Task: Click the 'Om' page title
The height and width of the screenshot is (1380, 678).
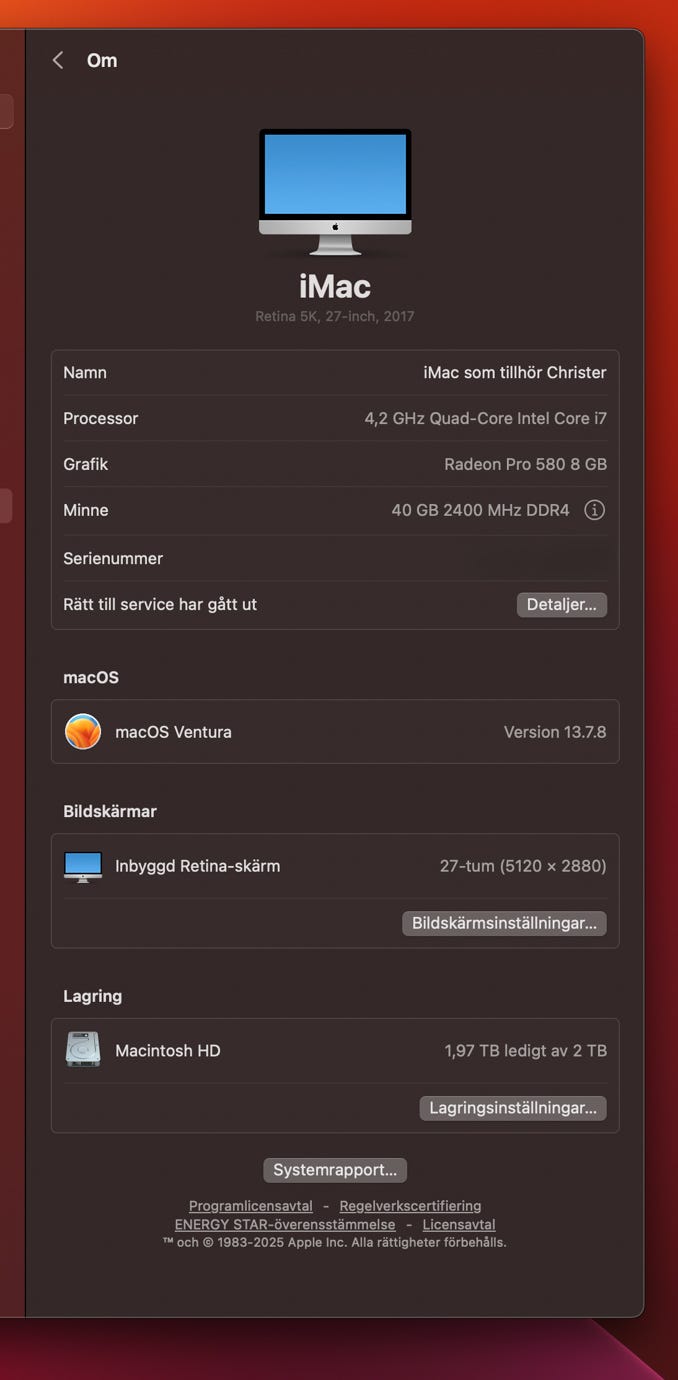Action: click(102, 60)
